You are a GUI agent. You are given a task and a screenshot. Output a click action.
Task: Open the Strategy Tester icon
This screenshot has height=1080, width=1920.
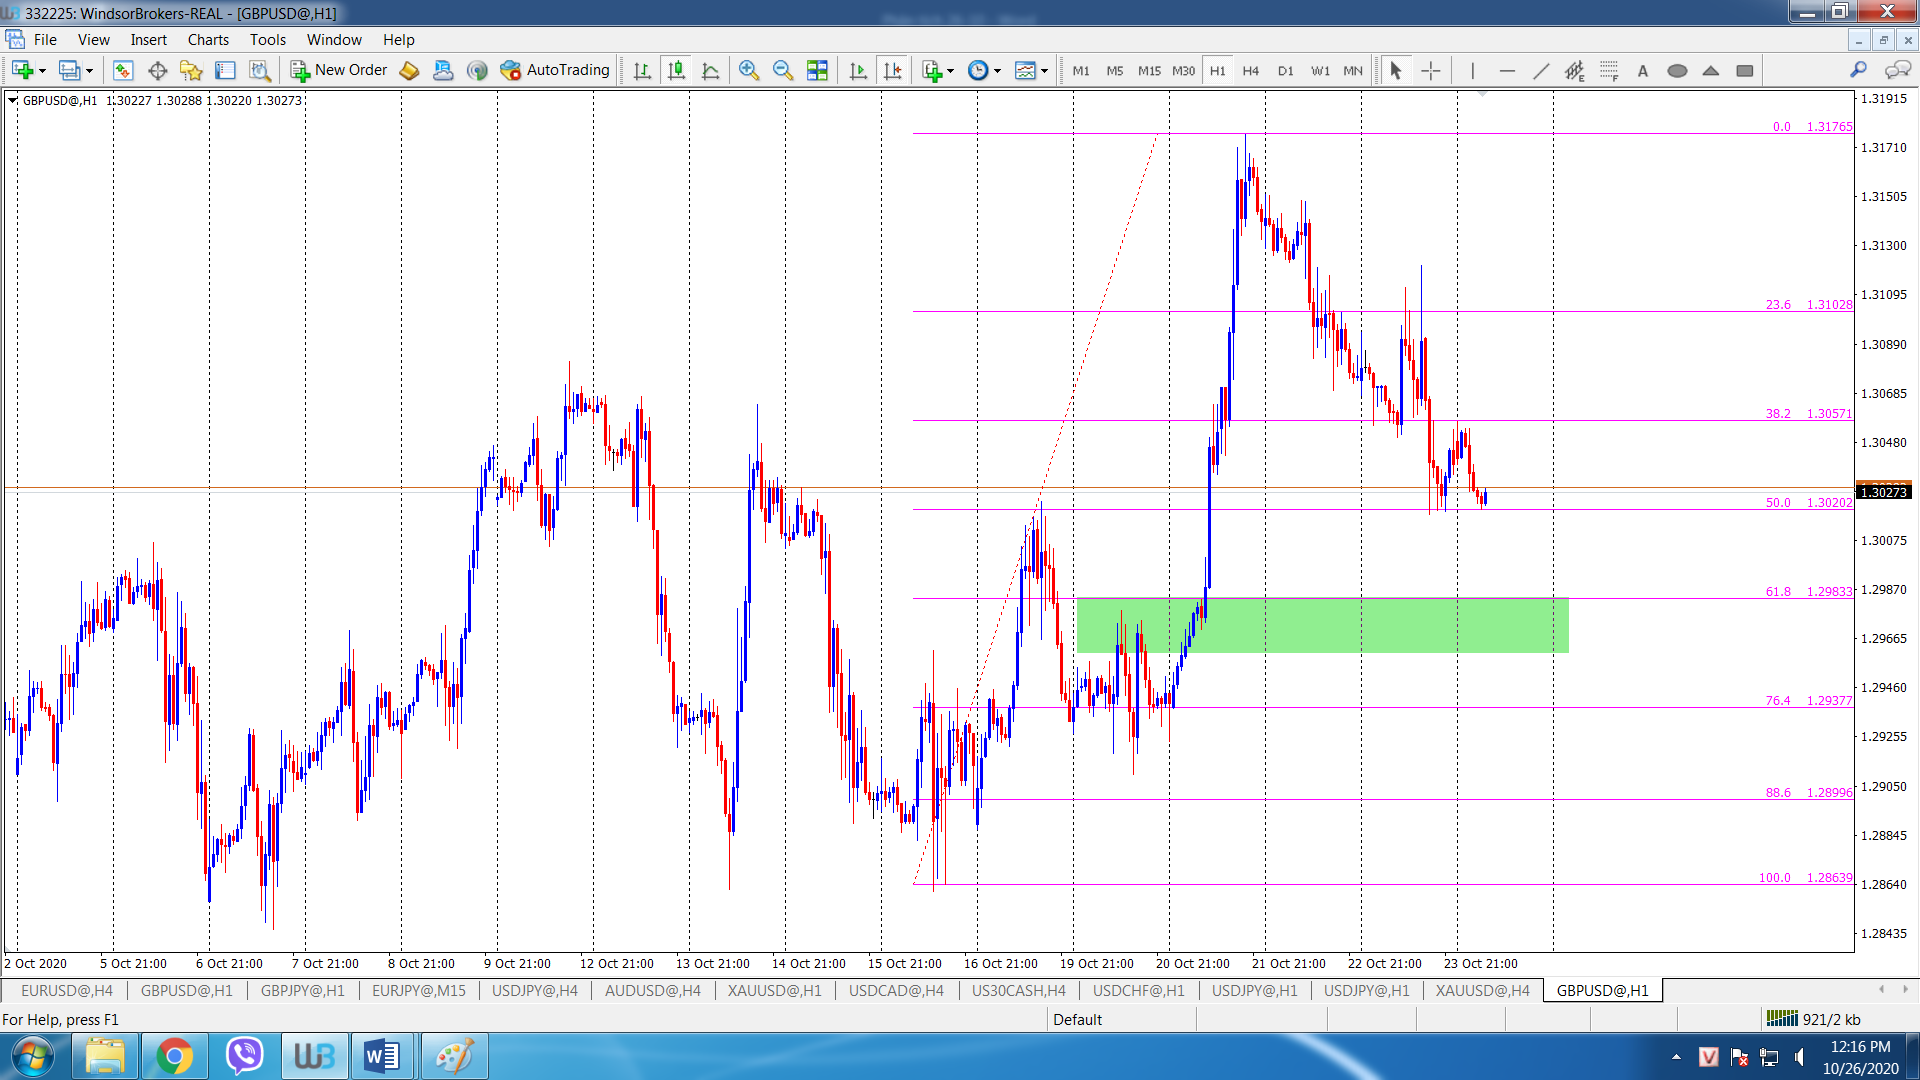(259, 70)
